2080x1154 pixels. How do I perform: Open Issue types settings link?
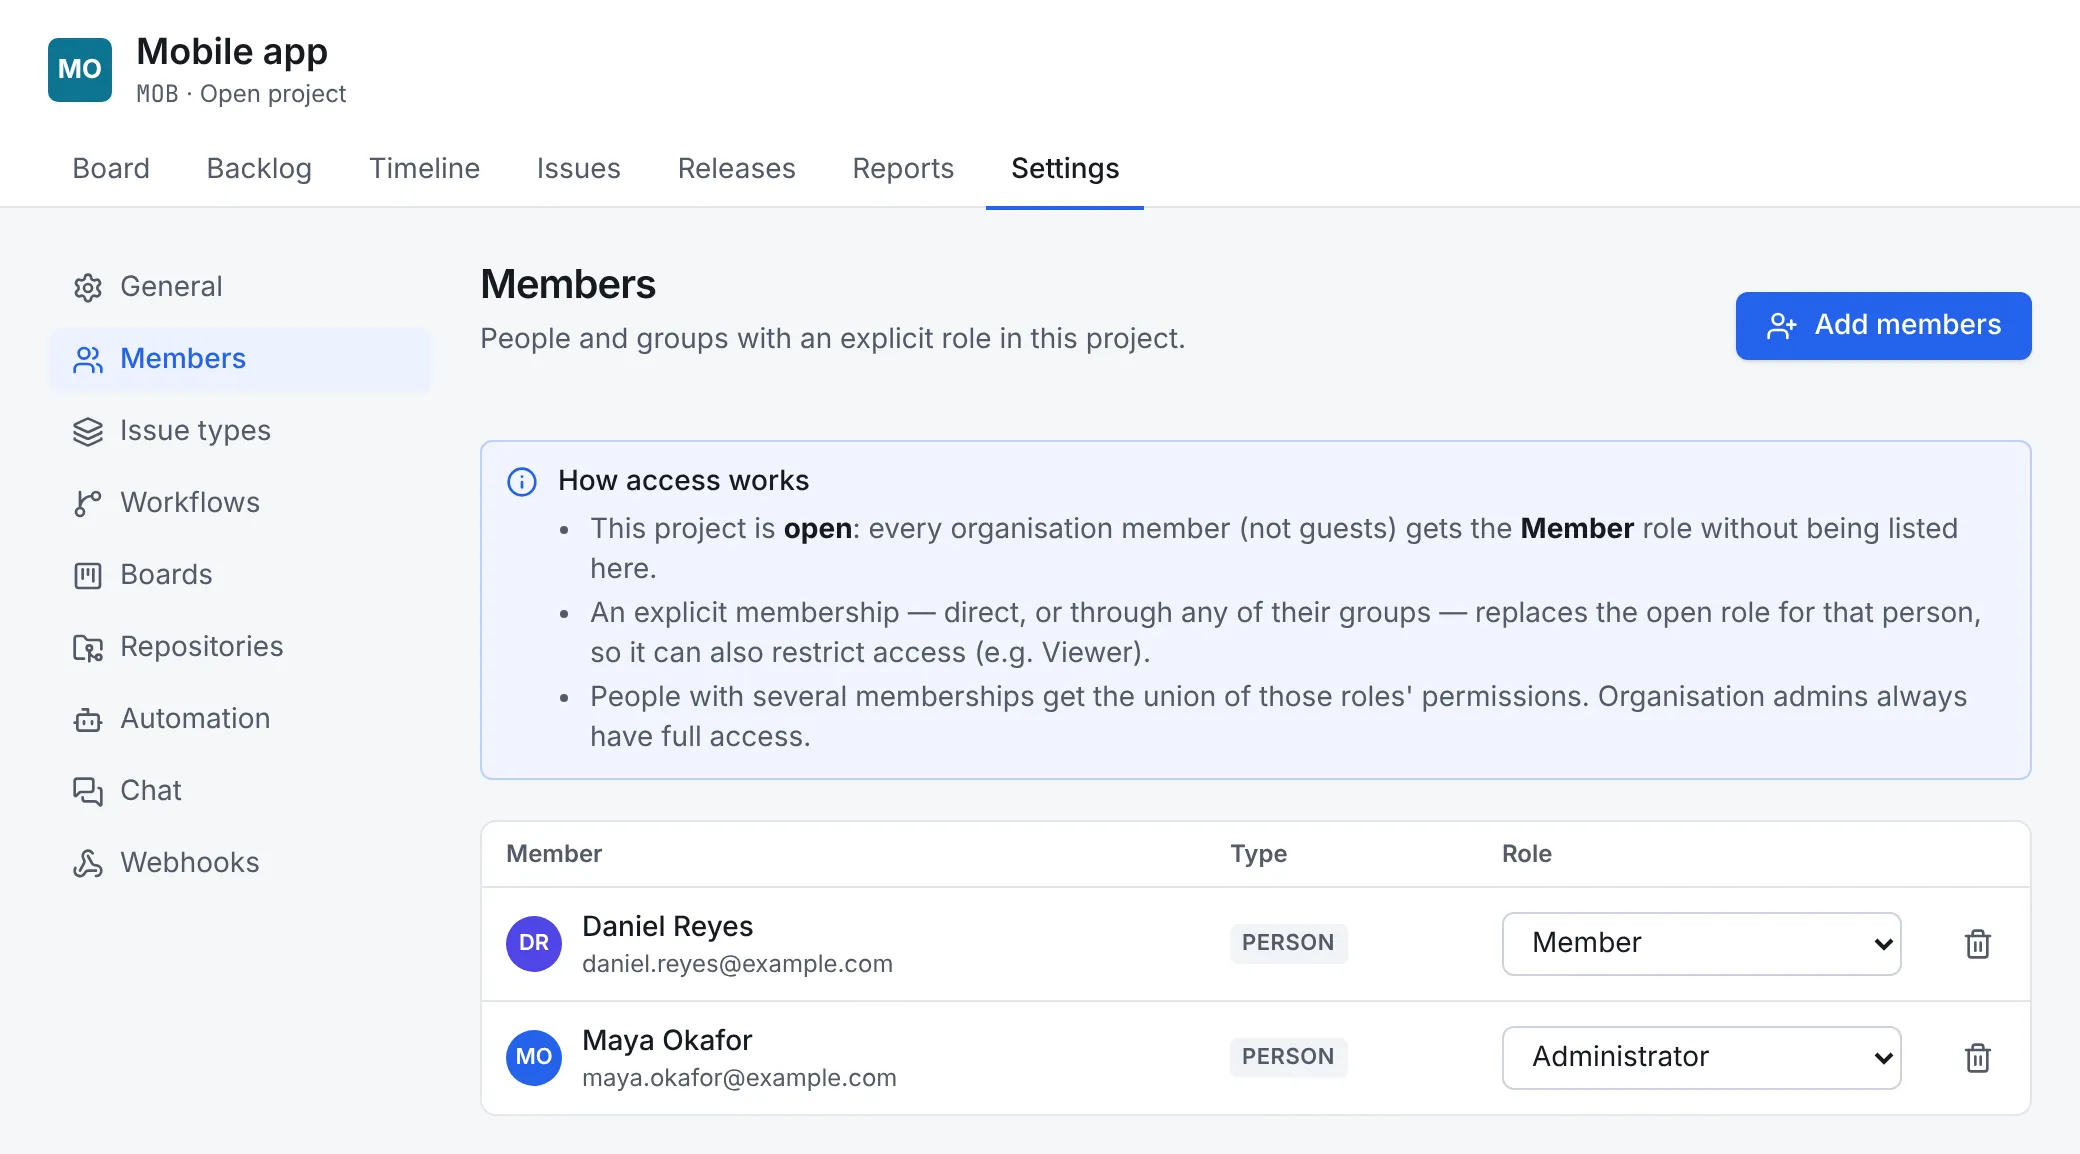240,431
